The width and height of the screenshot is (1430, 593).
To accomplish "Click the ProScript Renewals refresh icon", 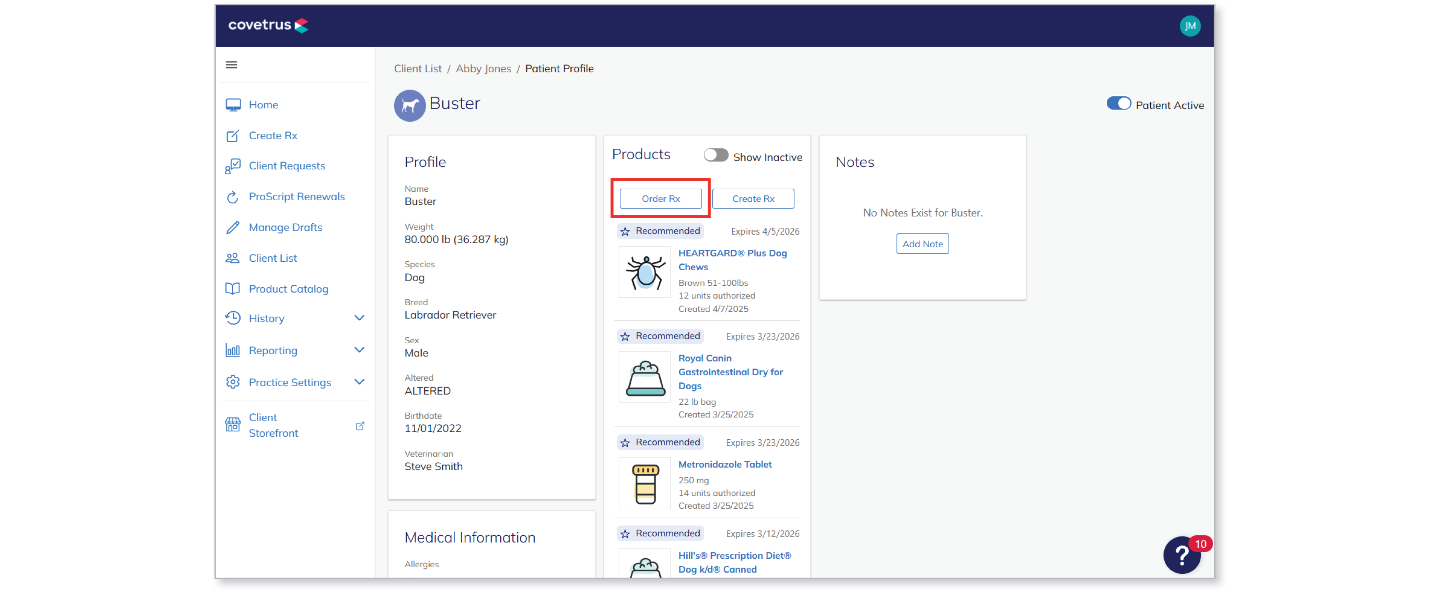I will [x=233, y=197].
